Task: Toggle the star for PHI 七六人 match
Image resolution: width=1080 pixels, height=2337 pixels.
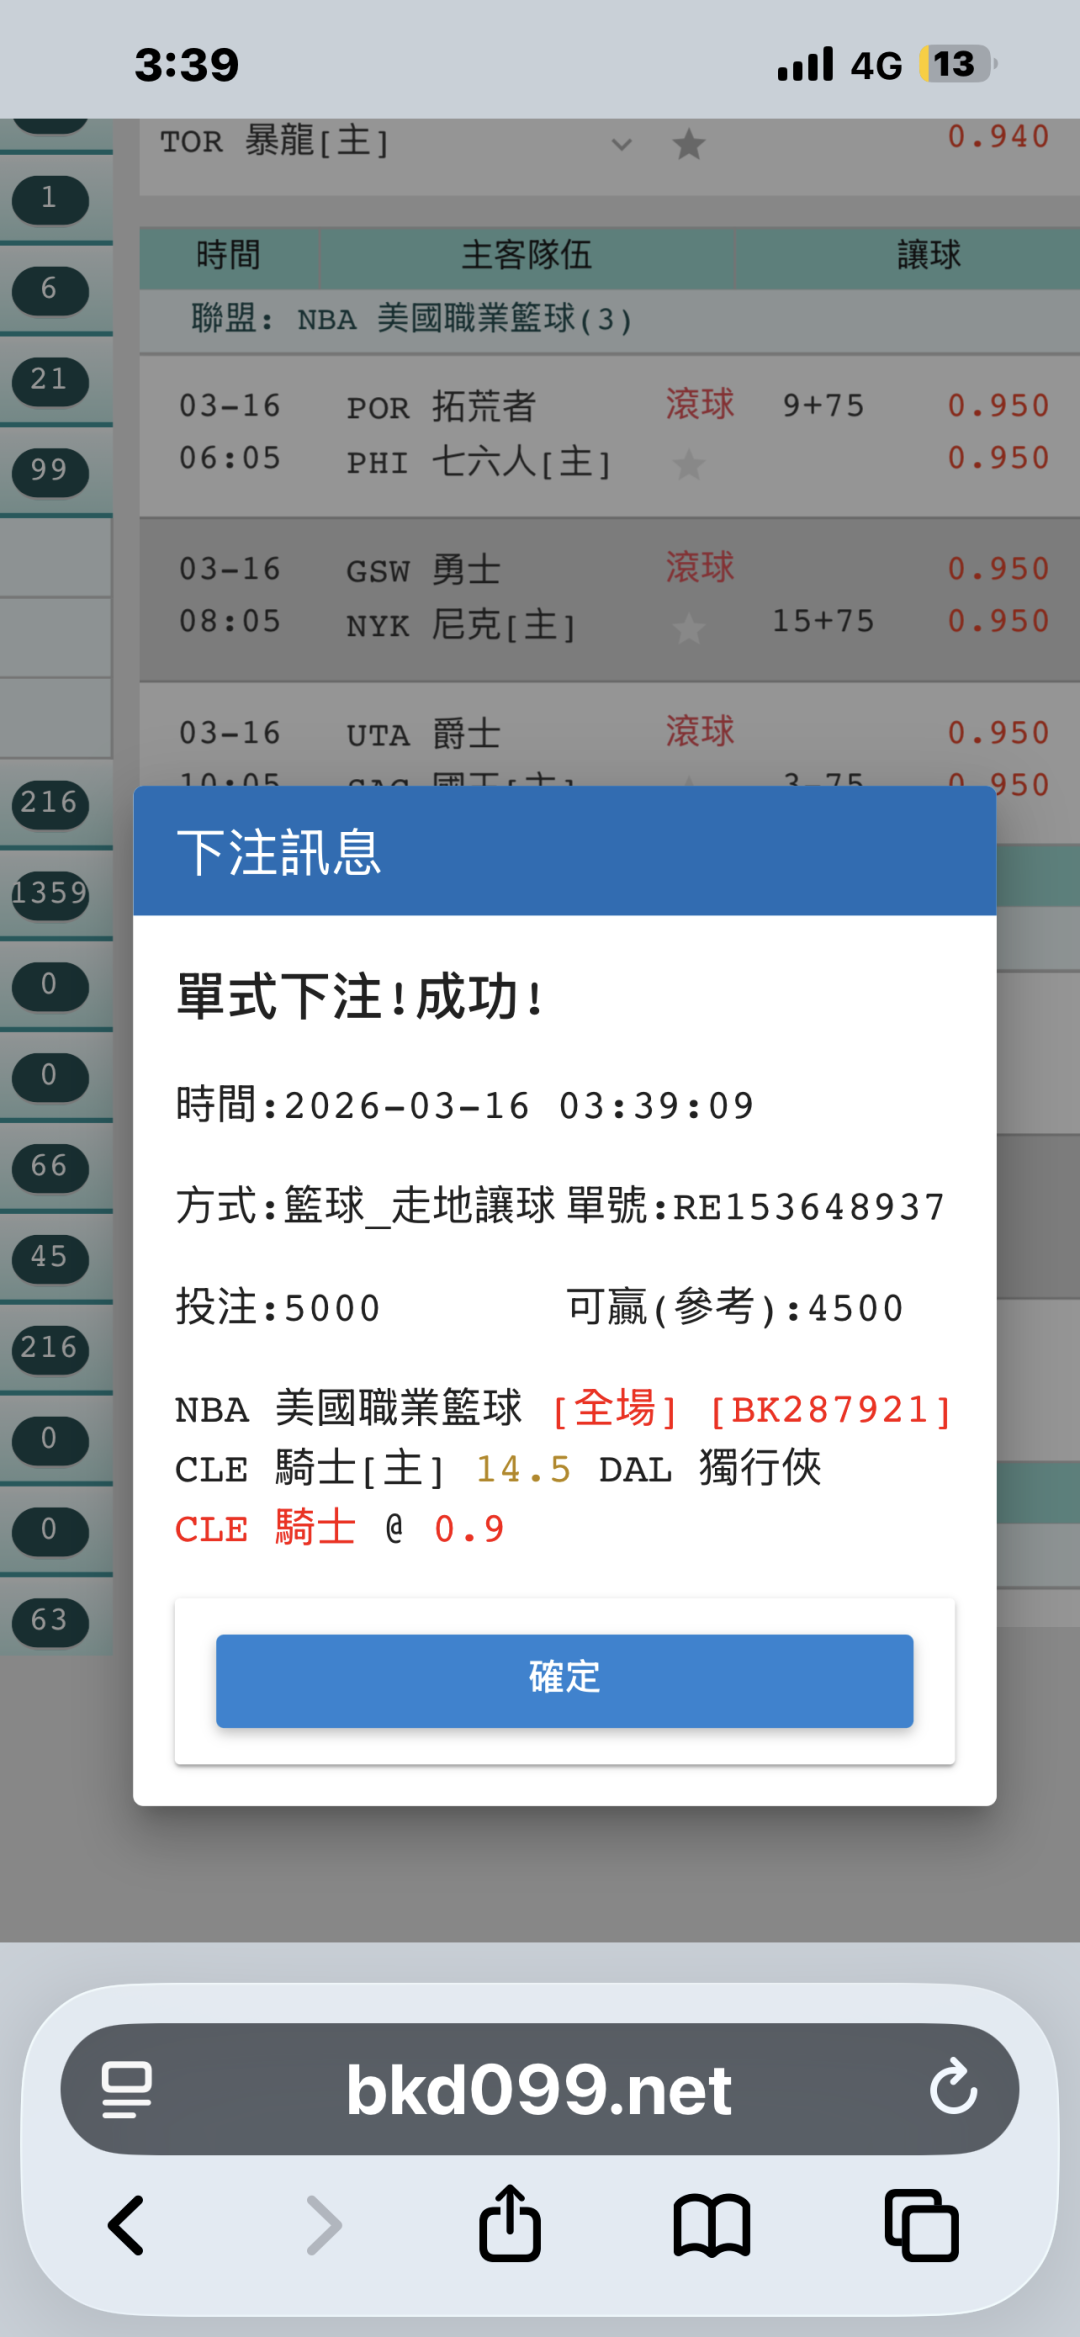Action: pos(688,463)
